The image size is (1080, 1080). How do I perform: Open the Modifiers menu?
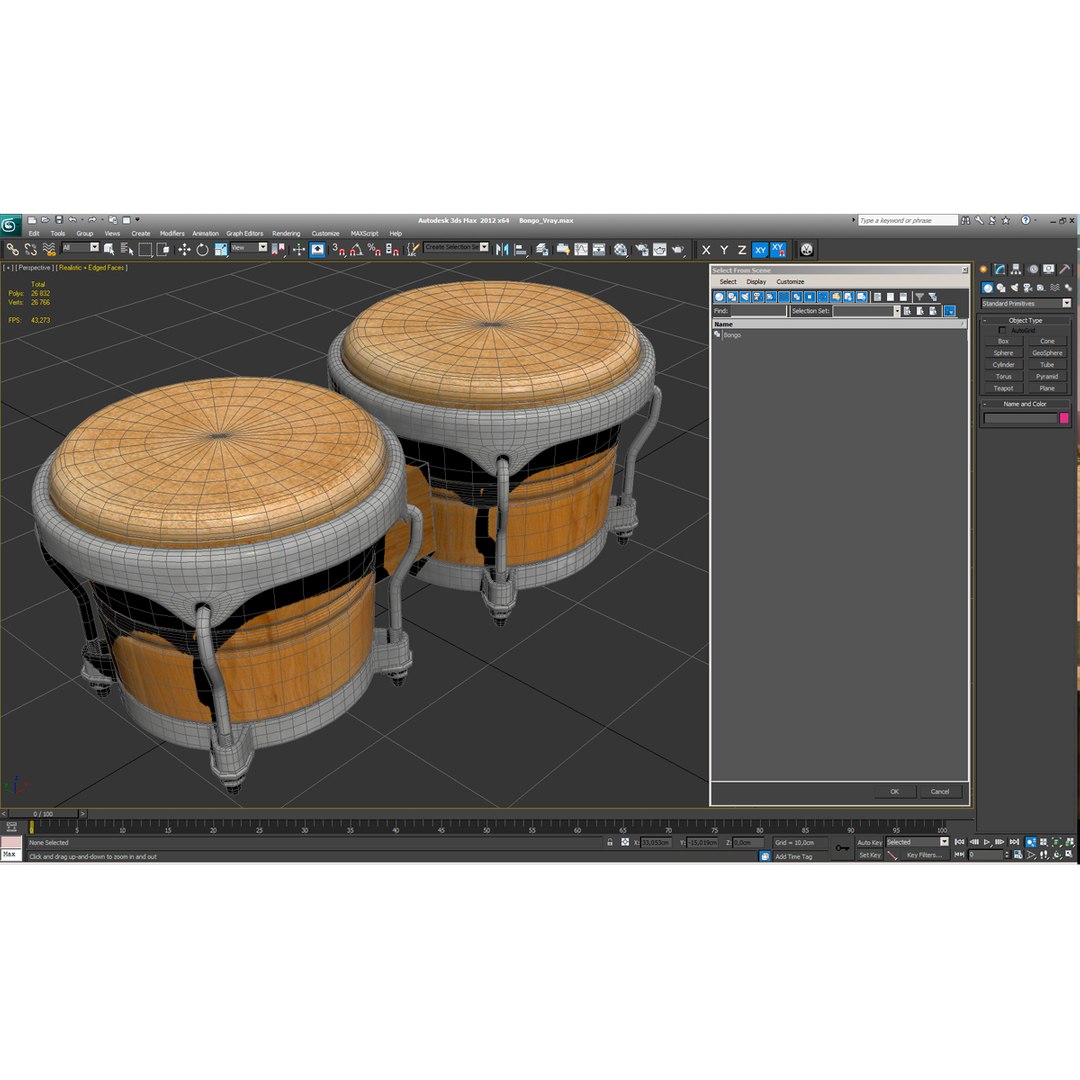click(172, 233)
